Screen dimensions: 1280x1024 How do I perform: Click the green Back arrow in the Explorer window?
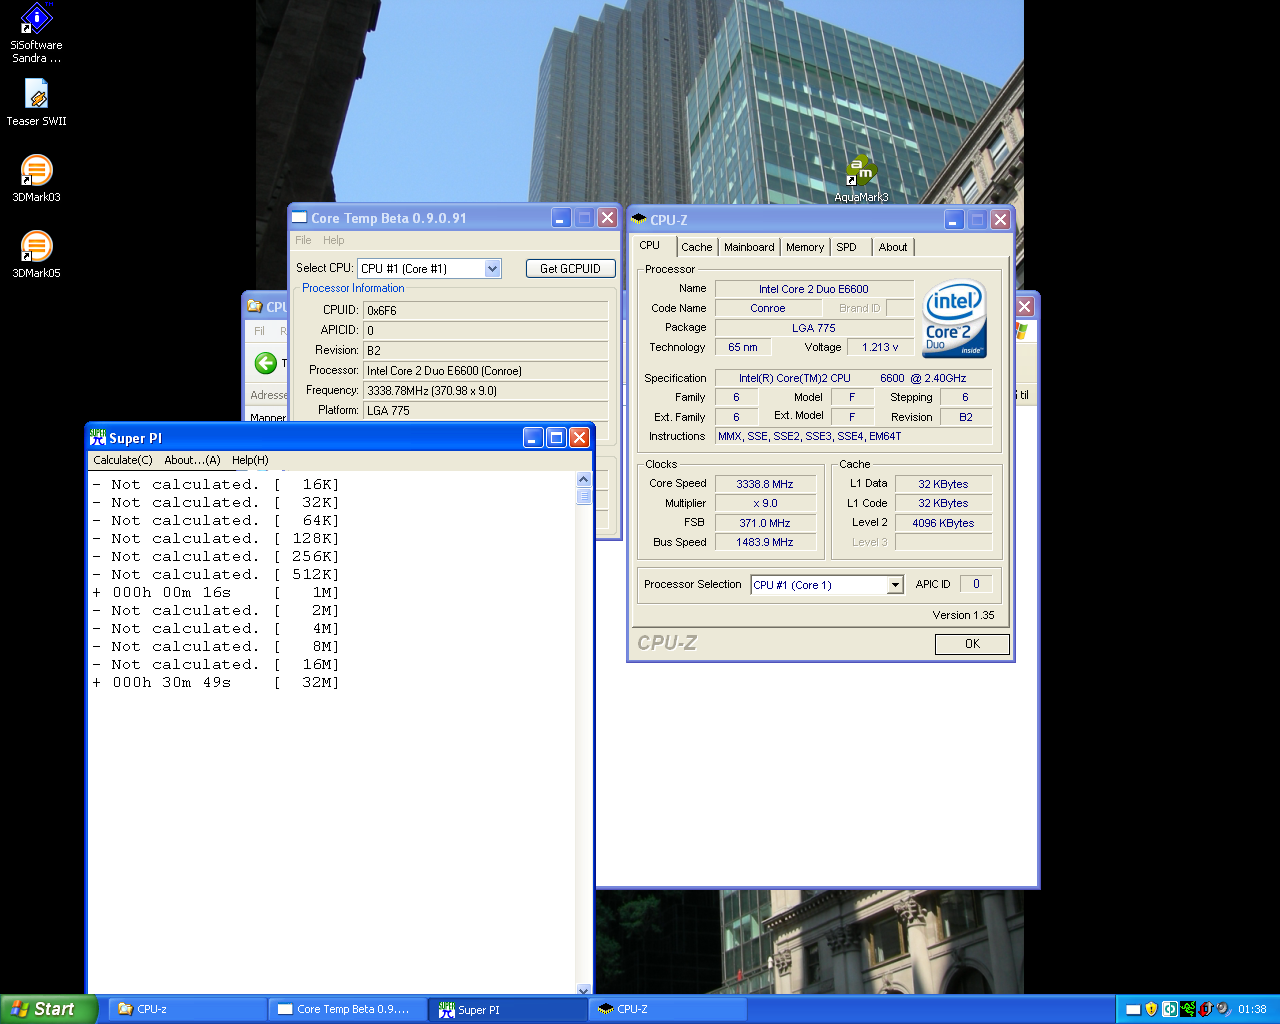click(265, 363)
